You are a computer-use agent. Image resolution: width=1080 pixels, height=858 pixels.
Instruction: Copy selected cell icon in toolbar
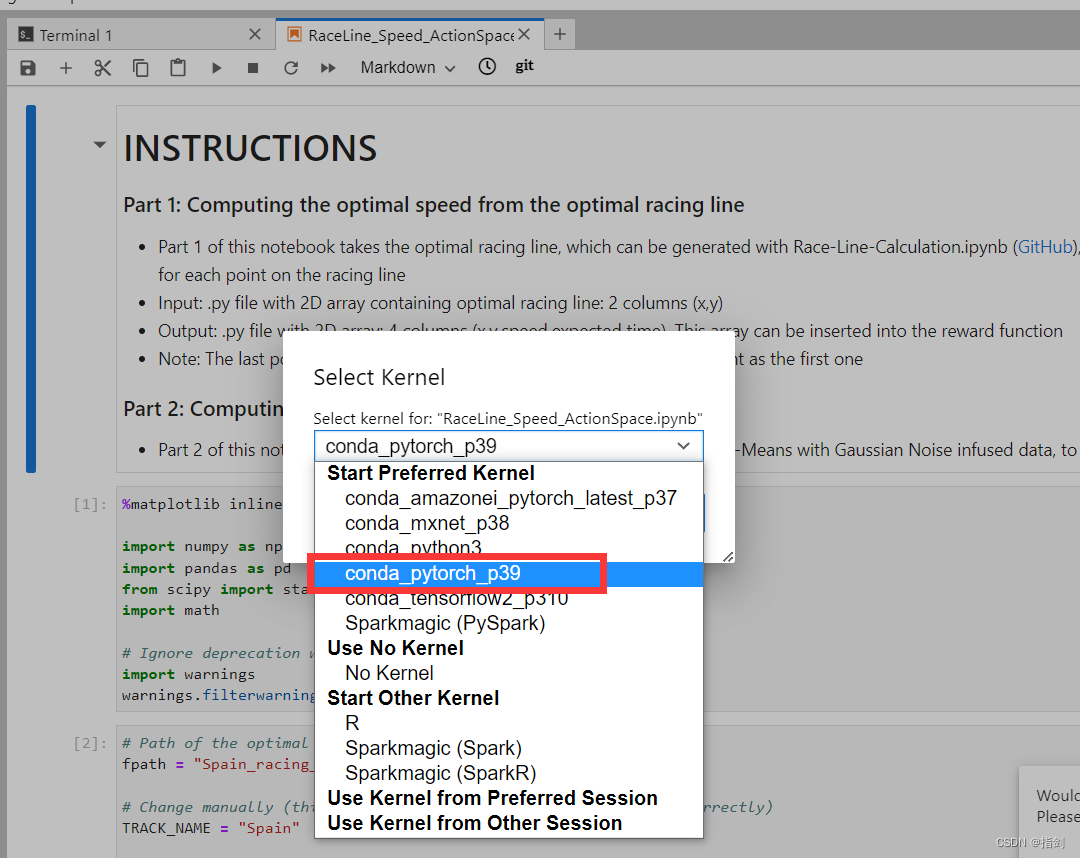[141, 68]
